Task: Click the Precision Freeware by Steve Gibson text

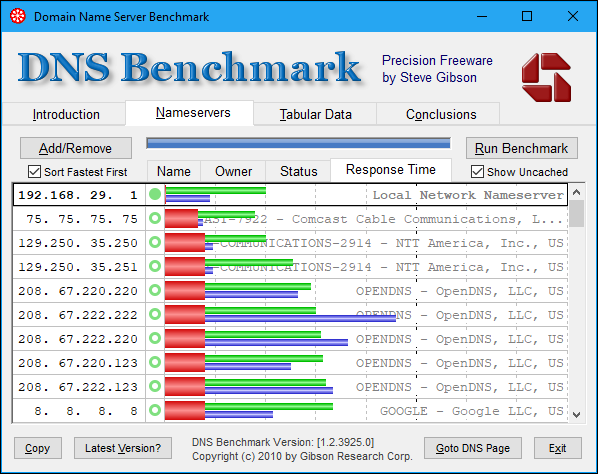Action: 437,69
